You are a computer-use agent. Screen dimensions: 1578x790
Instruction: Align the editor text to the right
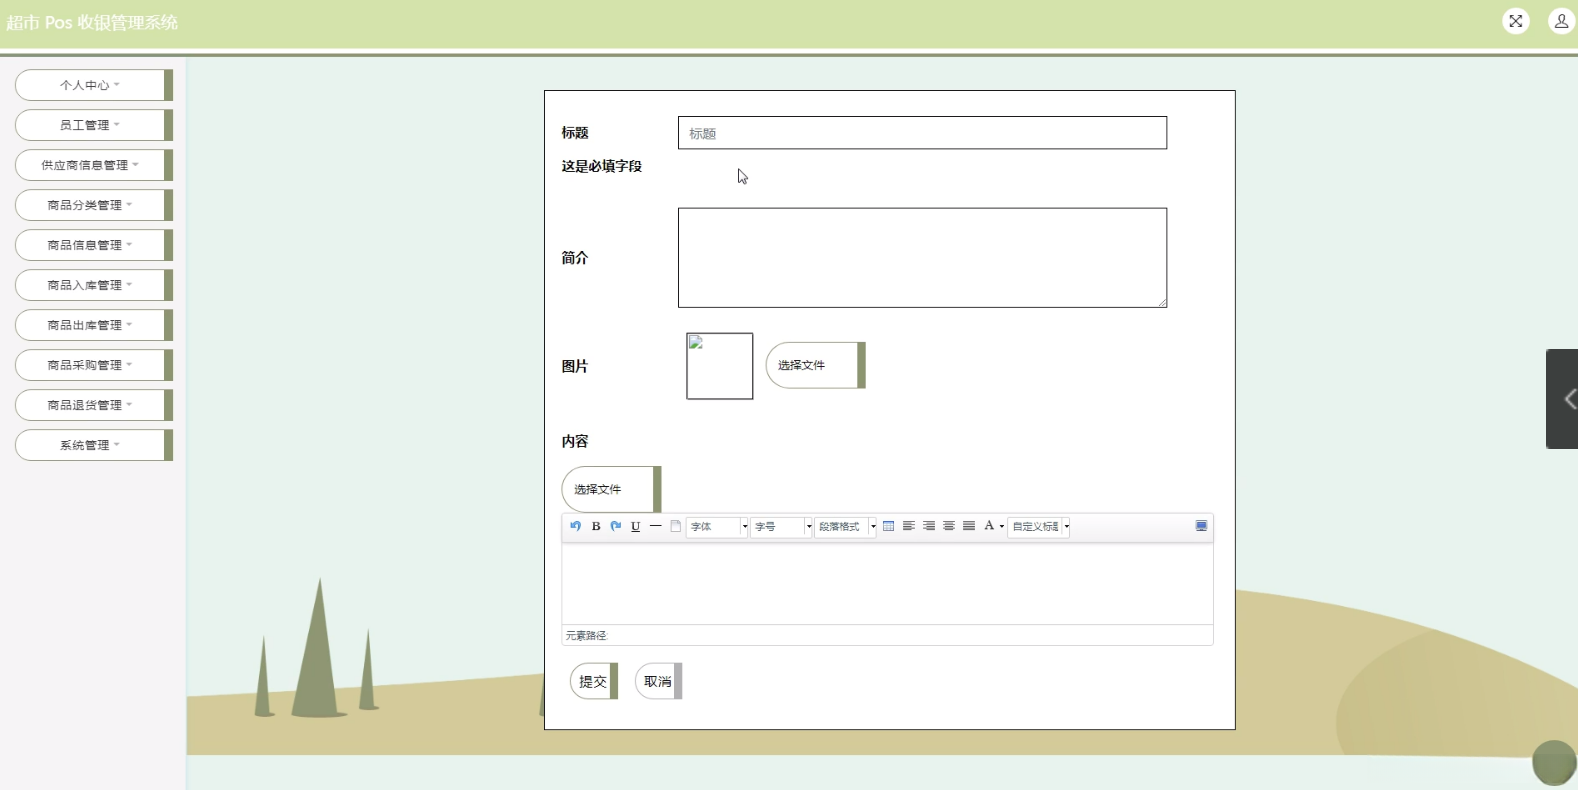click(x=929, y=526)
